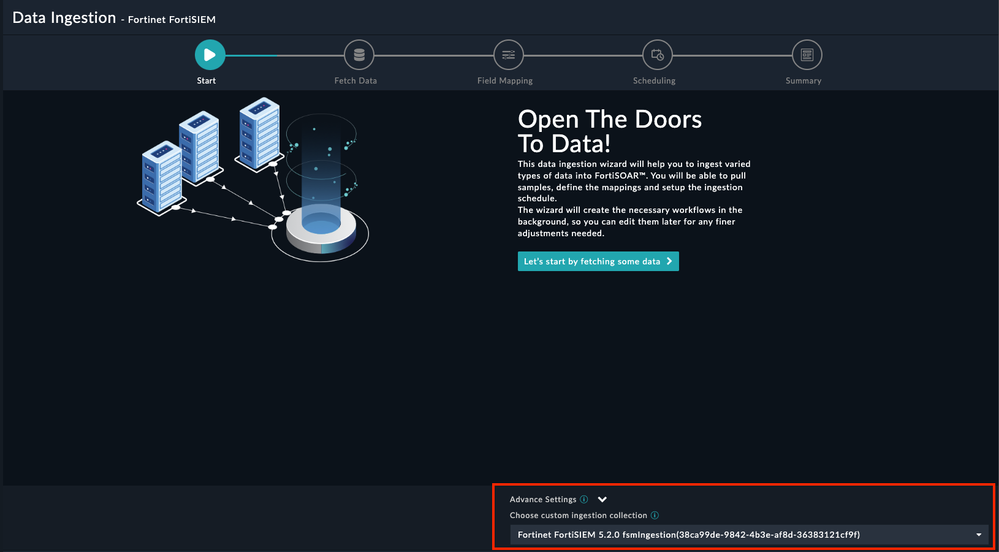
Task: Select the Summary step label
Action: [803, 81]
